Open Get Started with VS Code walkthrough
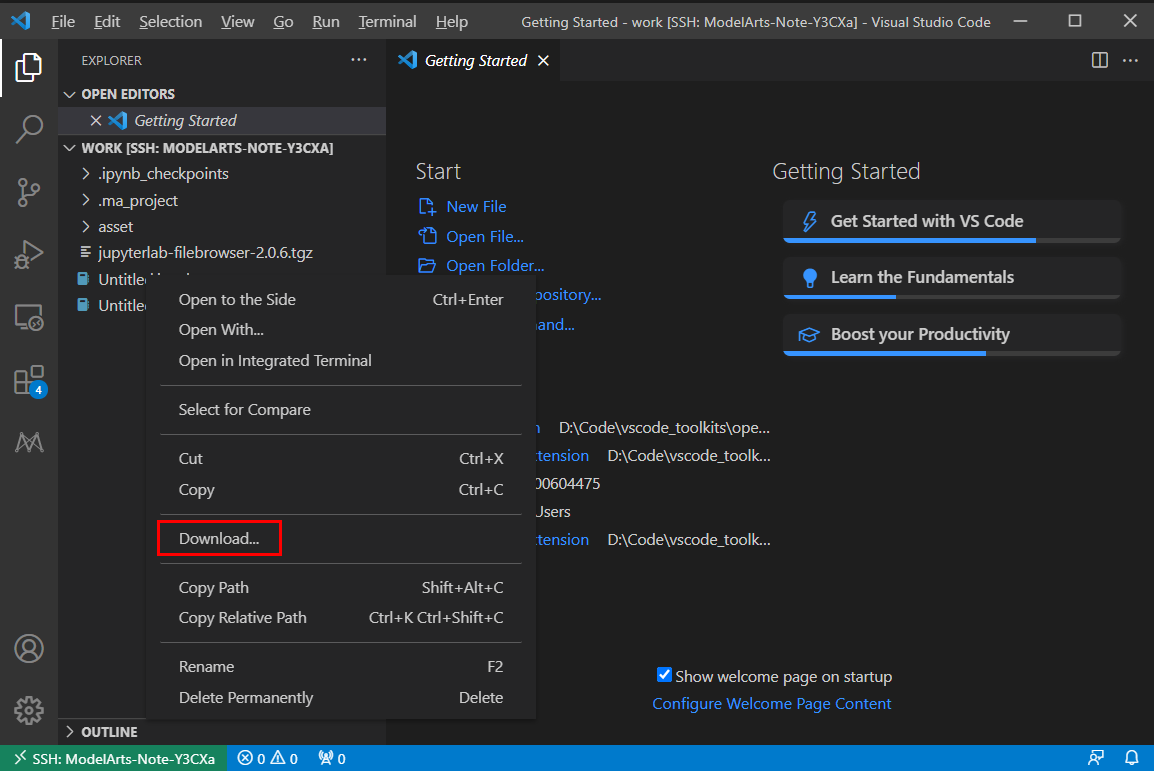 pyautogui.click(x=952, y=221)
